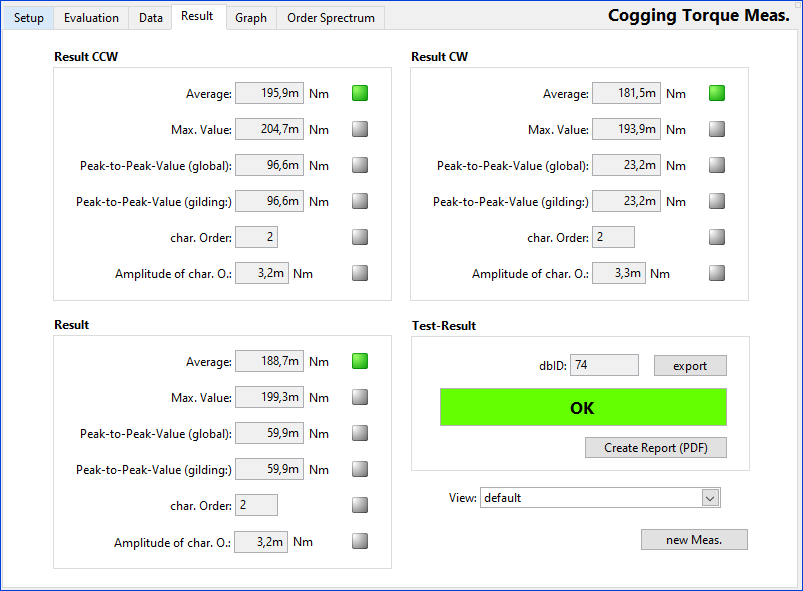This screenshot has height=591, width=803.
Task: Click CW Peak-to-Peak-Value (gilding) field 23,2m
Action: (626, 201)
